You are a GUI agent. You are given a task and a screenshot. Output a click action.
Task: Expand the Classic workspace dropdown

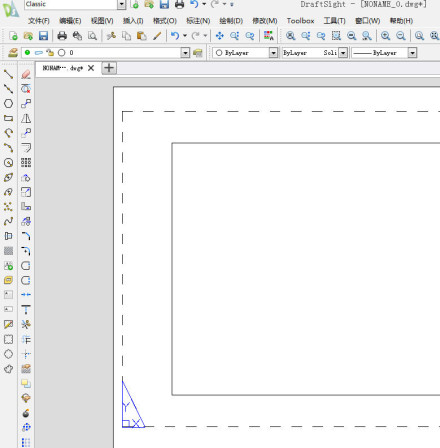point(122,4)
